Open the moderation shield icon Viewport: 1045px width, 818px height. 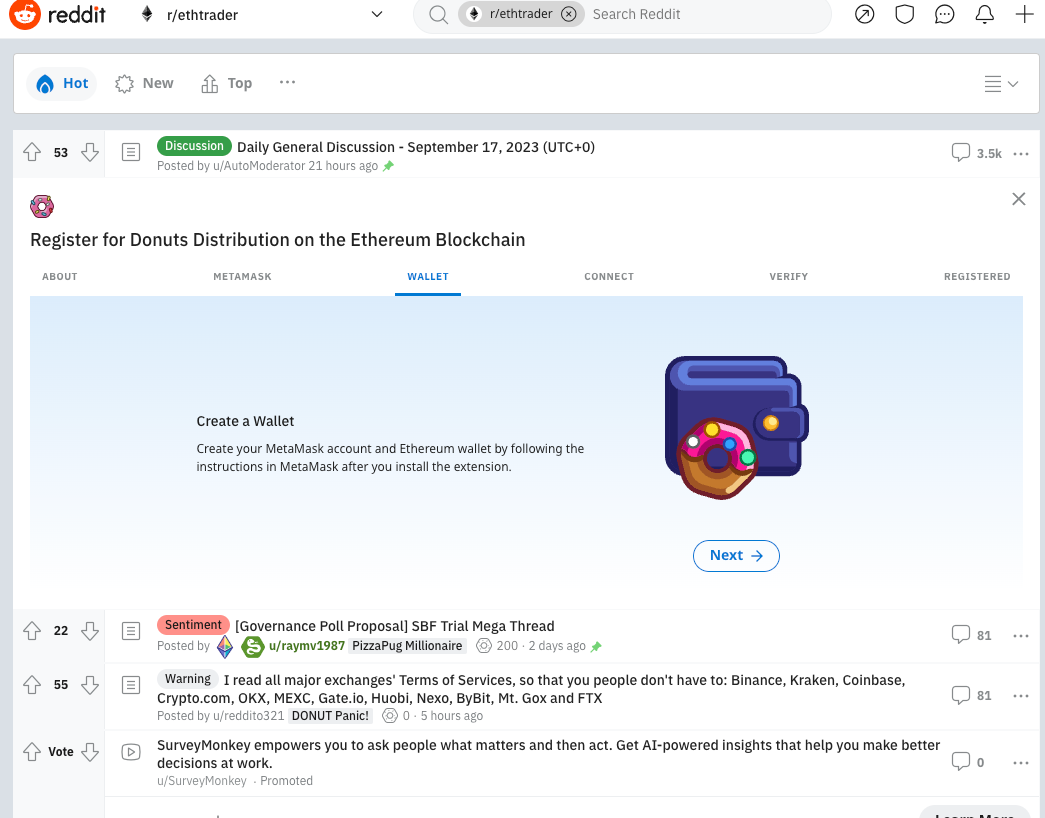click(x=904, y=14)
